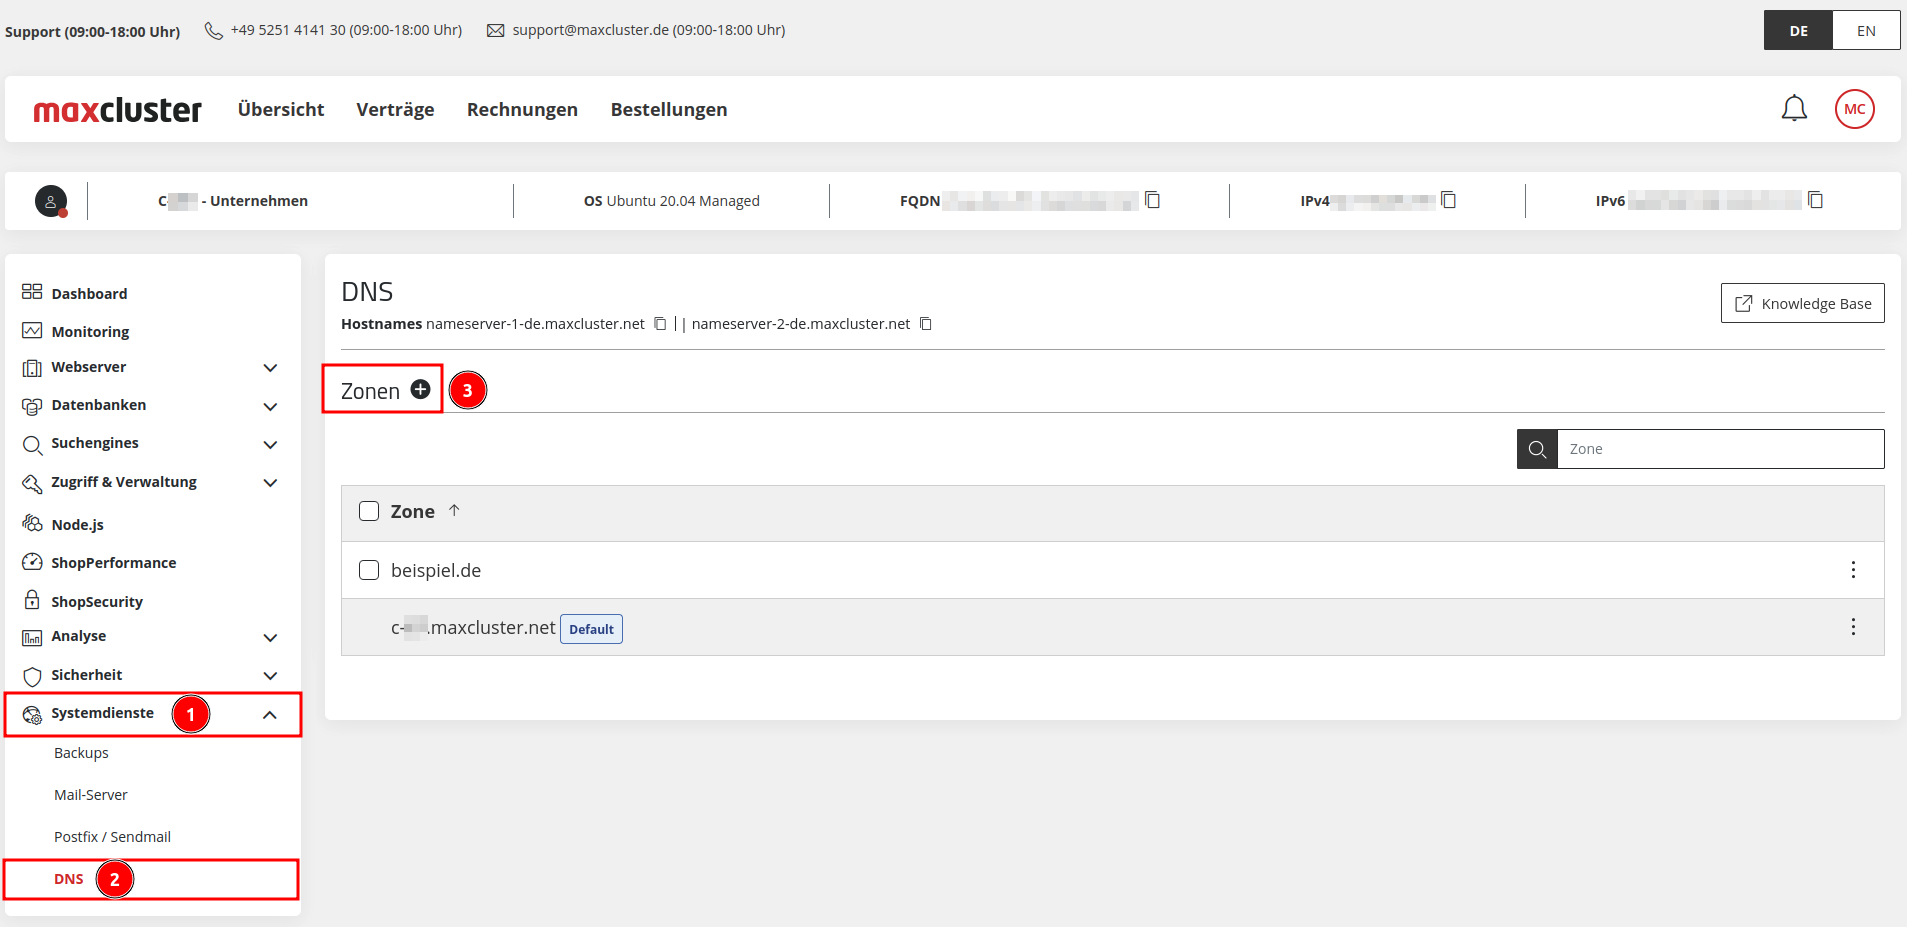
Task: Expand the Sicherheit menu chevron
Action: point(270,676)
